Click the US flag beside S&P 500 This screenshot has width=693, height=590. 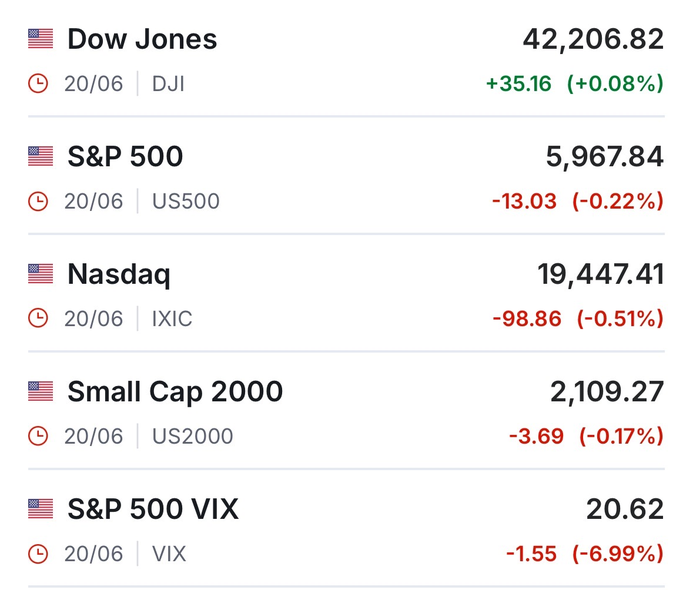[x=40, y=157]
